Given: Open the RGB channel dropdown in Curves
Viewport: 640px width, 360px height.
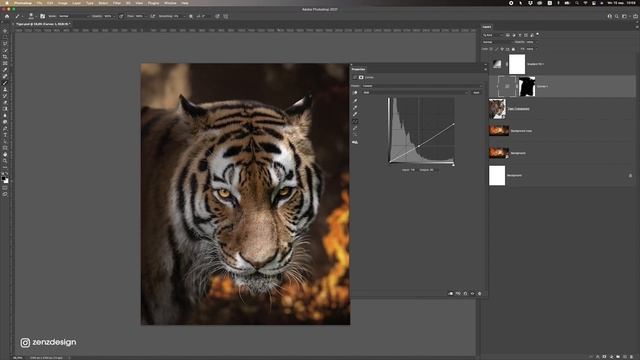Looking at the screenshot, I should click(415, 93).
